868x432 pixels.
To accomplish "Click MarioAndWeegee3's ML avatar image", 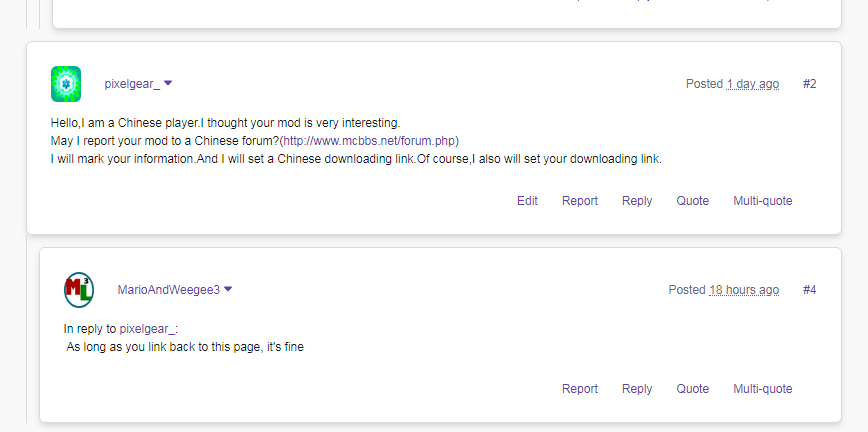I will [x=79, y=290].
